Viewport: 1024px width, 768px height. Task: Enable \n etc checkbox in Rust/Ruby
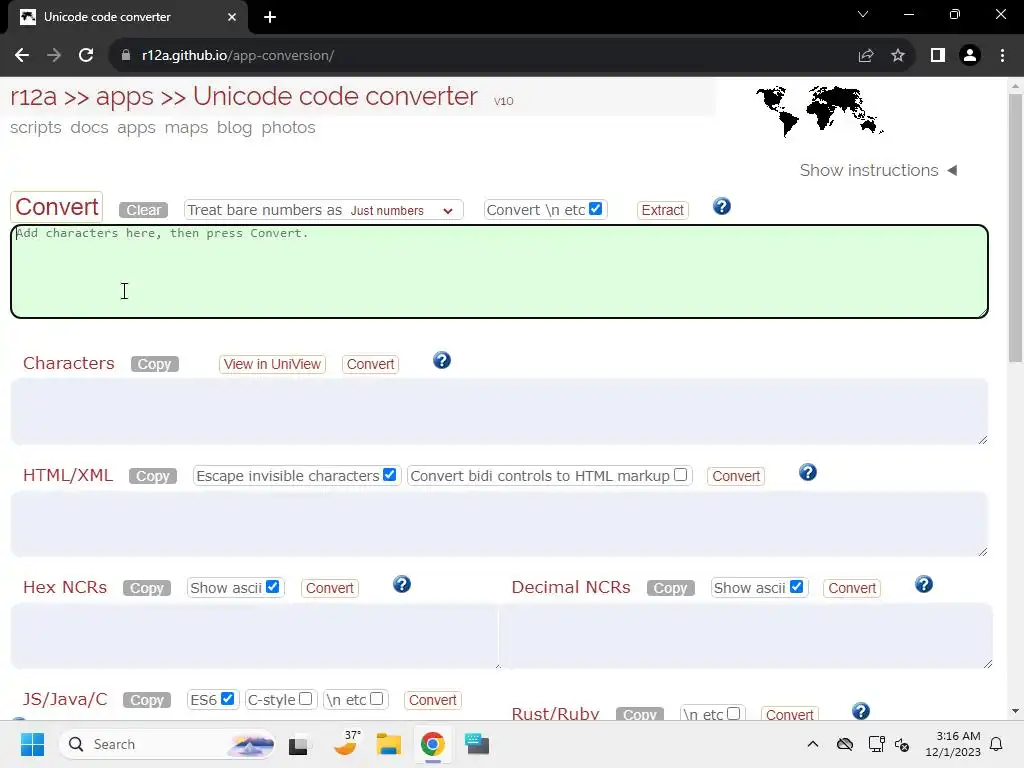coord(733,713)
